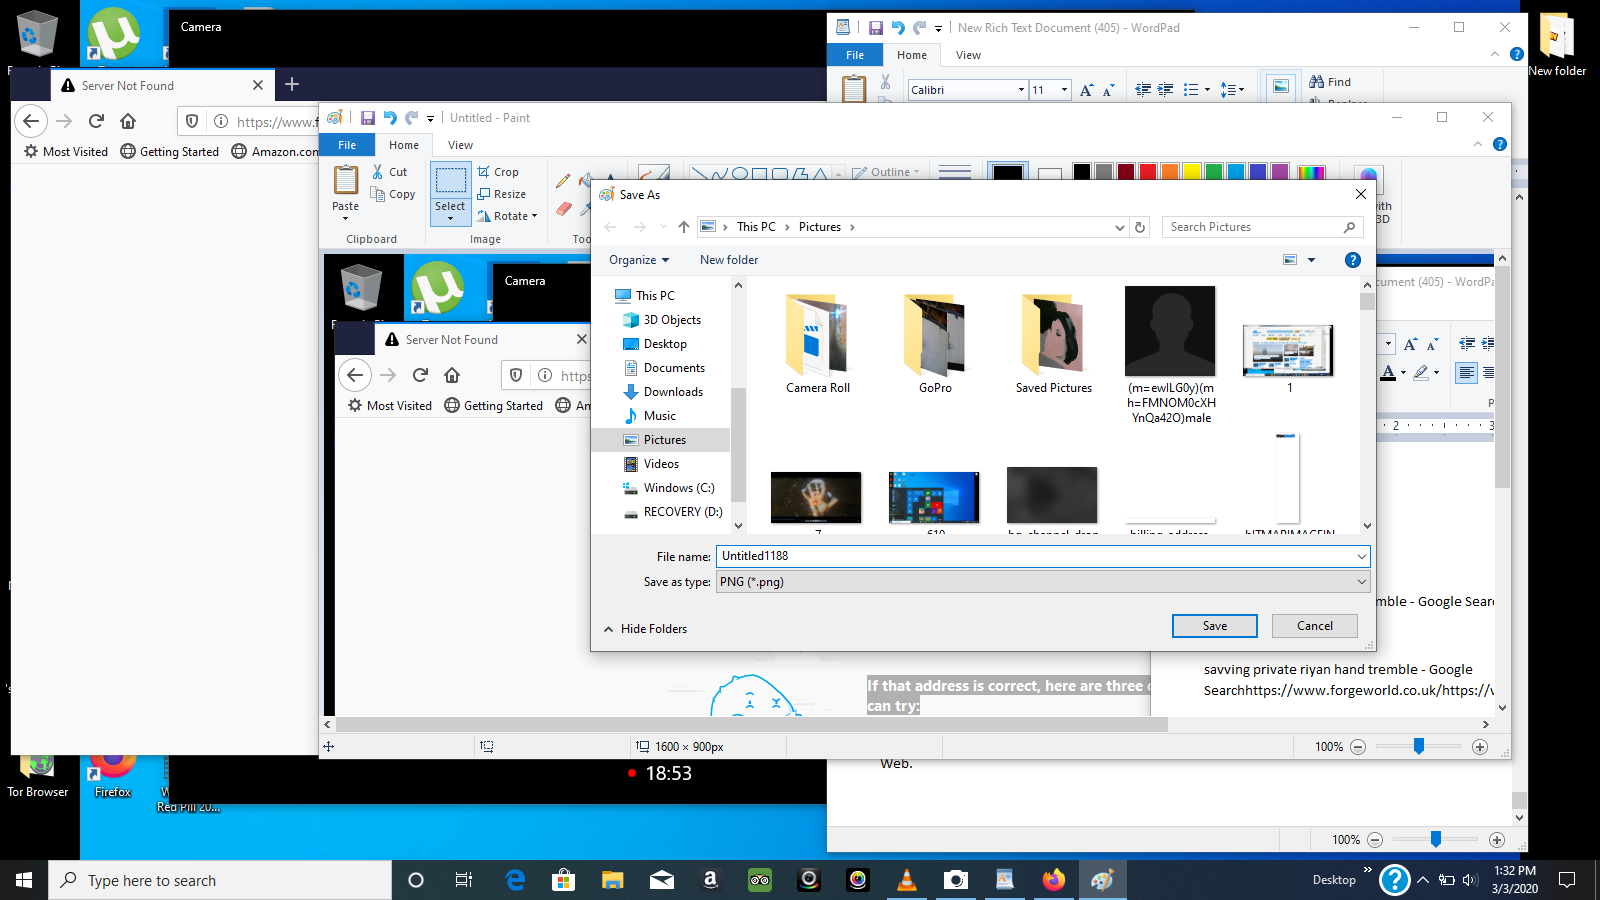Viewport: 1600px width, 900px height.
Task: Click Grow font in WordPad's ribbon
Action: click(x=1087, y=90)
